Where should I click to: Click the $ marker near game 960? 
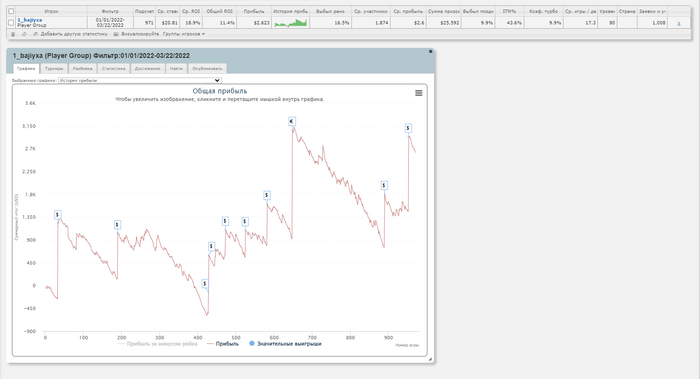(408, 128)
